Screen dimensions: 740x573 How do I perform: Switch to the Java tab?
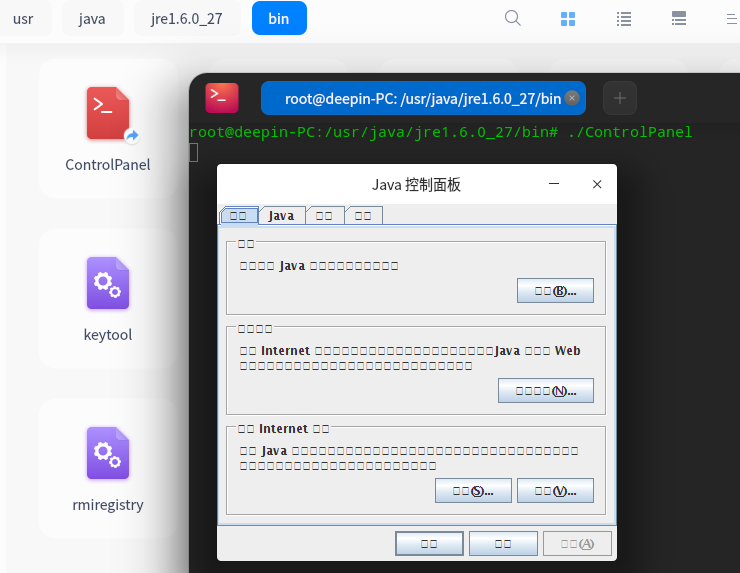282,216
